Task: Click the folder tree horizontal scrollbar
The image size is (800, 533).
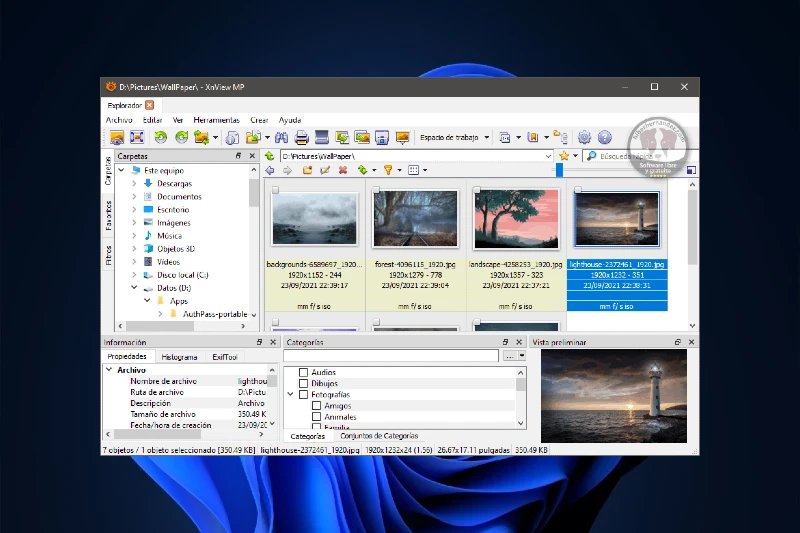Action: pyautogui.click(x=159, y=326)
